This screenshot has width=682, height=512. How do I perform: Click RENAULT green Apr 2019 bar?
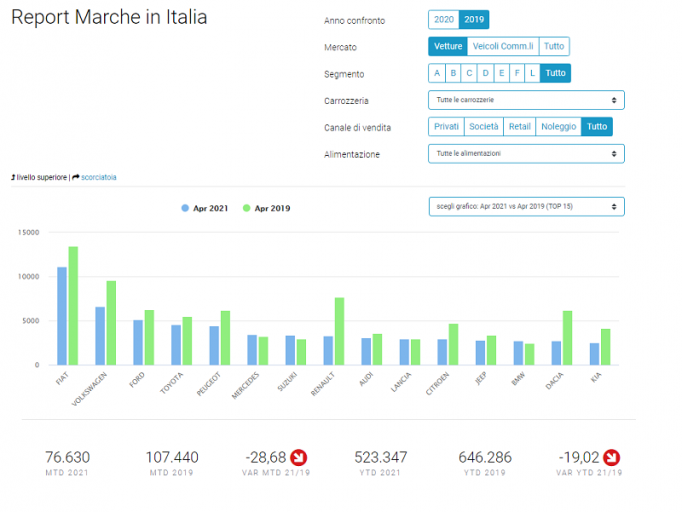coord(339,331)
